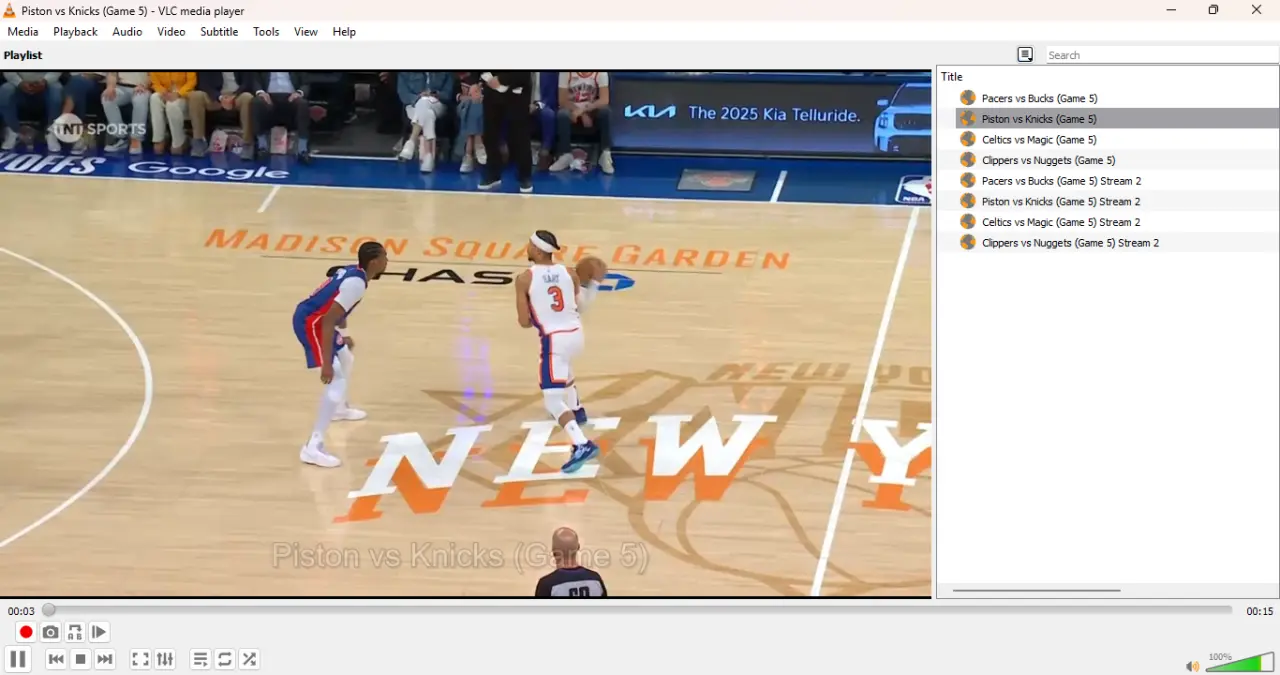This screenshot has width=1280, height=675.
Task: Toggle the playlist view button
Action: click(200, 659)
